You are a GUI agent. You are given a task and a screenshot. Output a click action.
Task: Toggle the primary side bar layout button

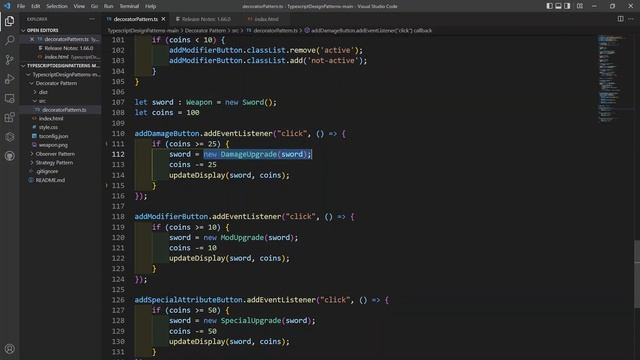point(549,6)
